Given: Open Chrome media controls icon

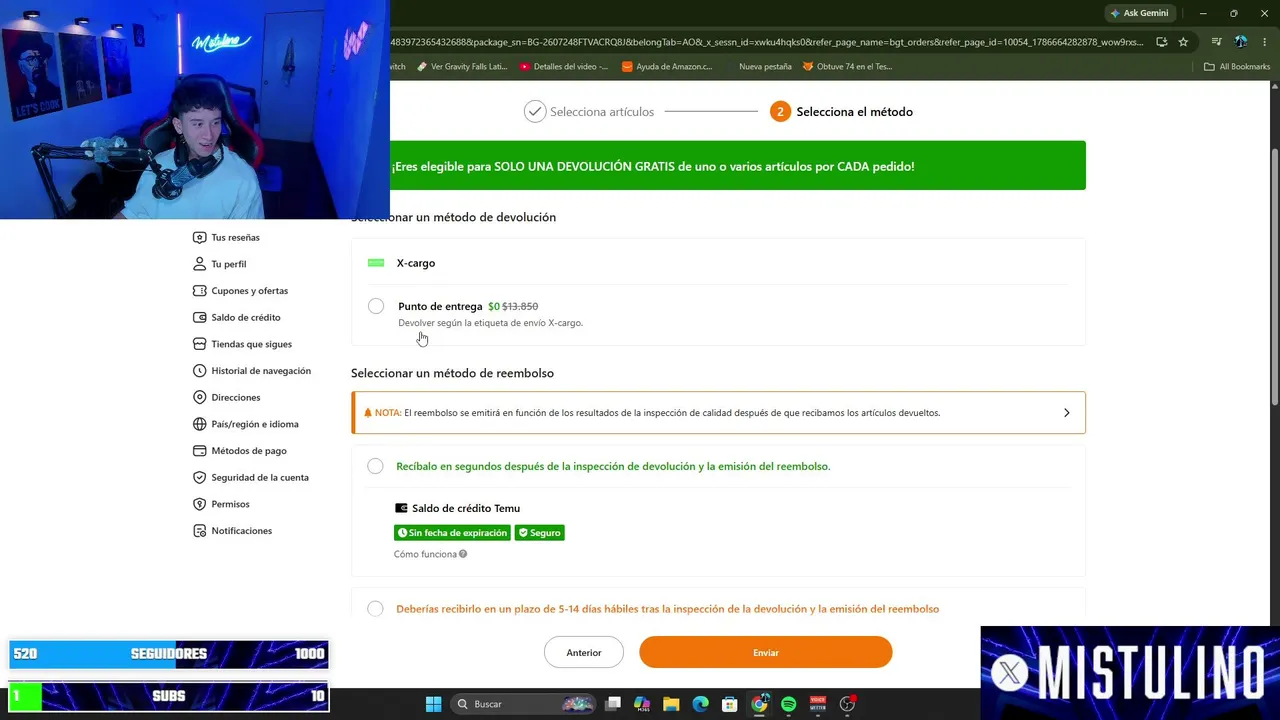Looking at the screenshot, I should 1216,42.
